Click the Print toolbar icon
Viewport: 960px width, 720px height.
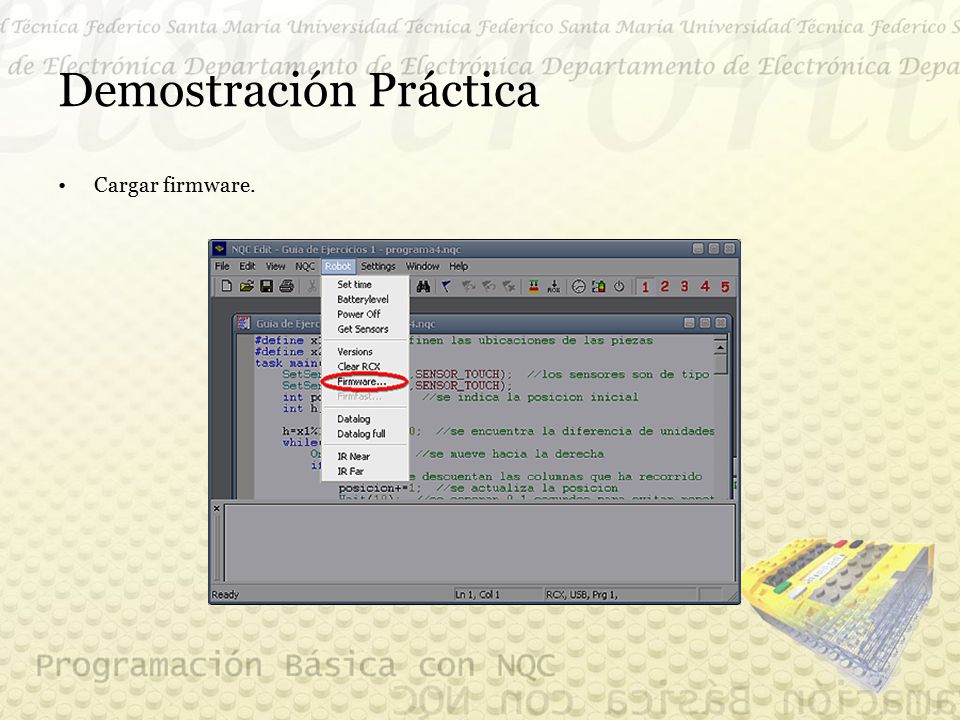pyautogui.click(x=287, y=286)
